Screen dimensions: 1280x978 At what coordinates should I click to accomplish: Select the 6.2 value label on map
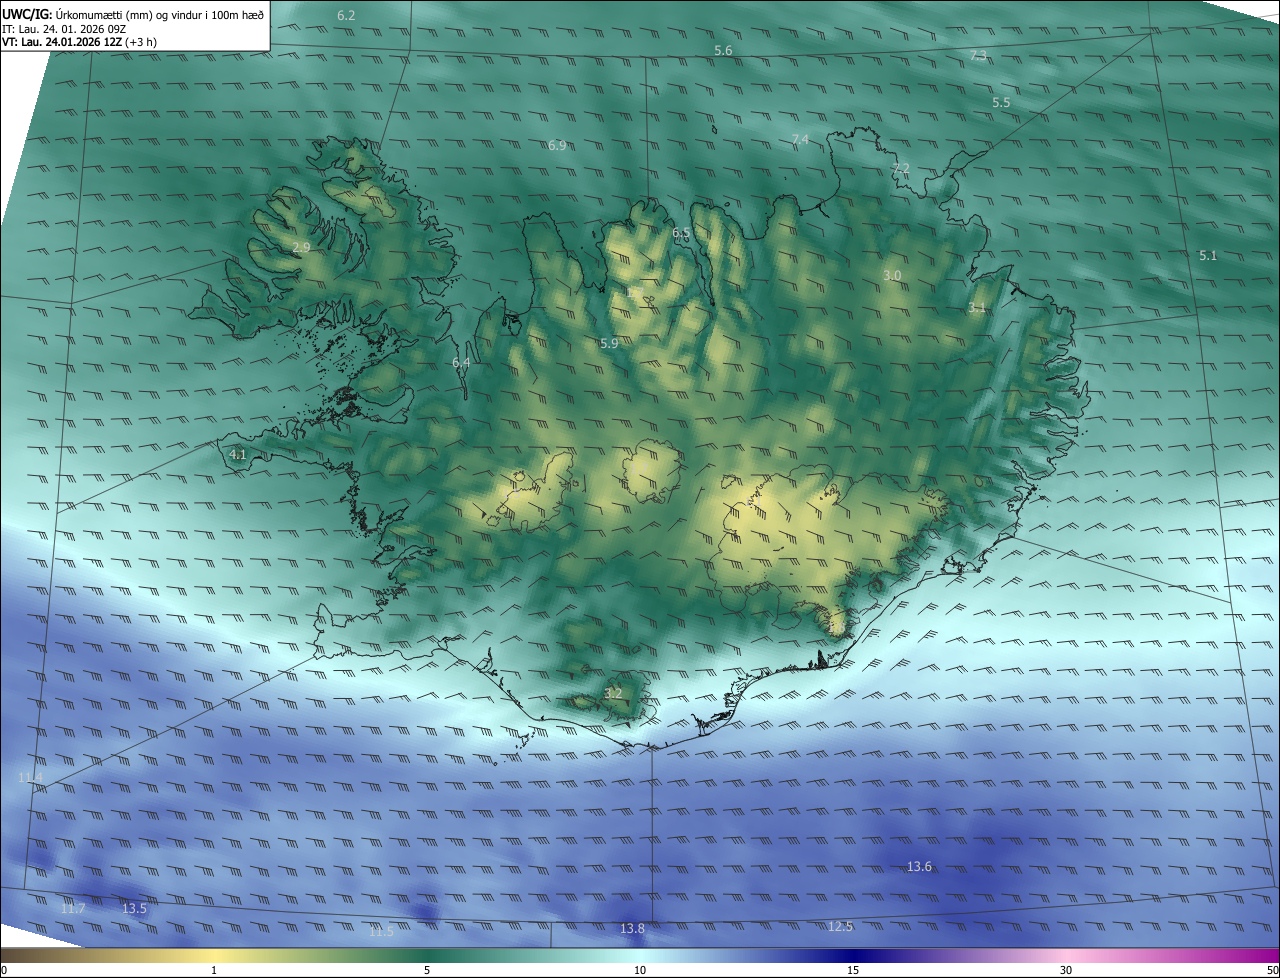click(x=346, y=16)
